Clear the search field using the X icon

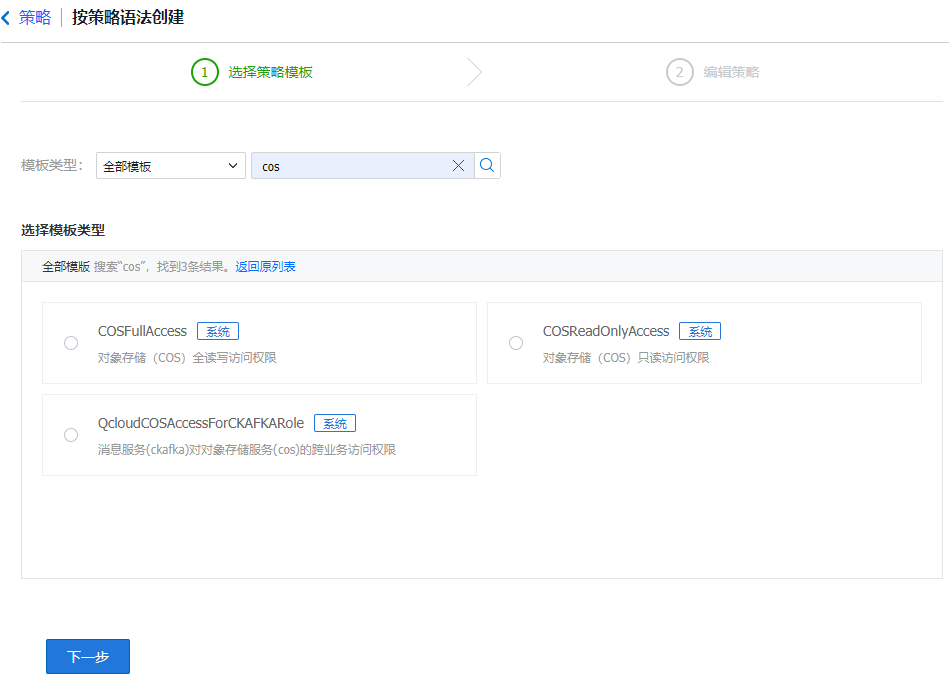point(458,165)
